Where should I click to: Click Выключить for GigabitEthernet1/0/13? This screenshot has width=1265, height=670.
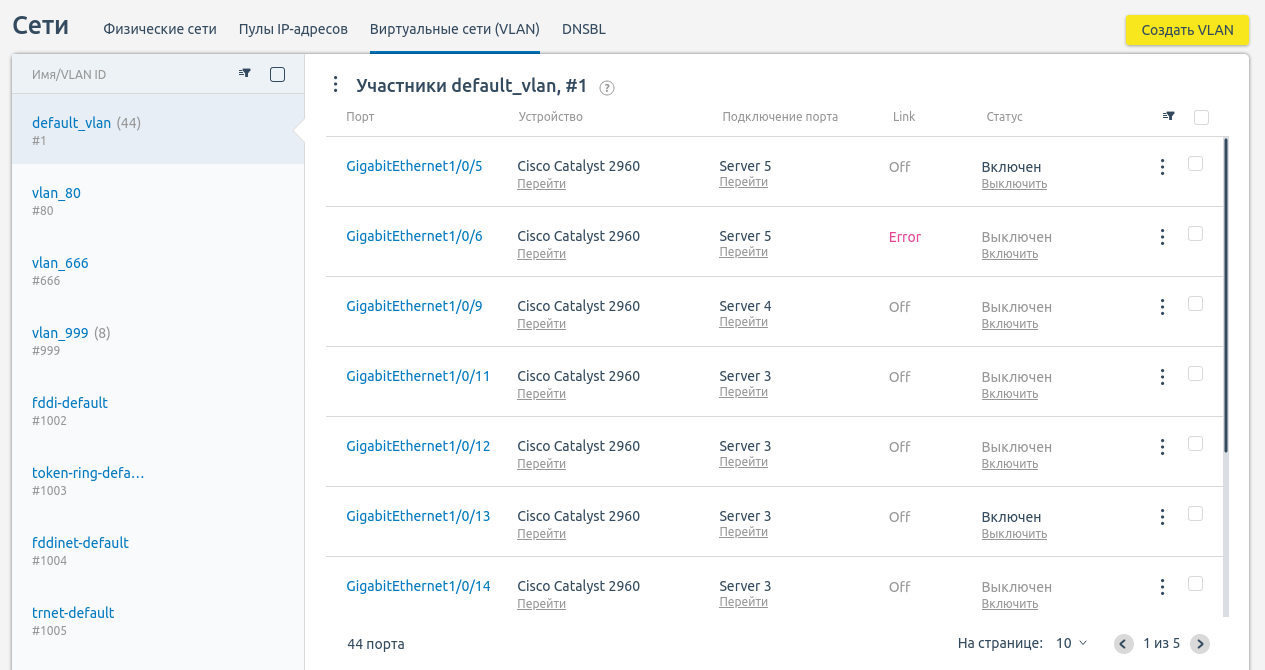[1014, 534]
